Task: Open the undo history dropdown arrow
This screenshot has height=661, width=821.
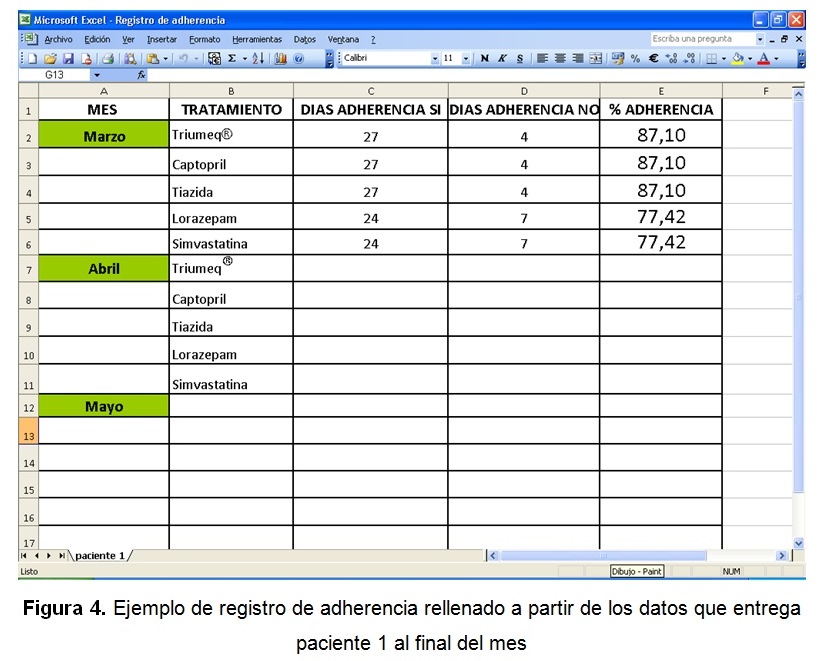Action: pos(196,59)
